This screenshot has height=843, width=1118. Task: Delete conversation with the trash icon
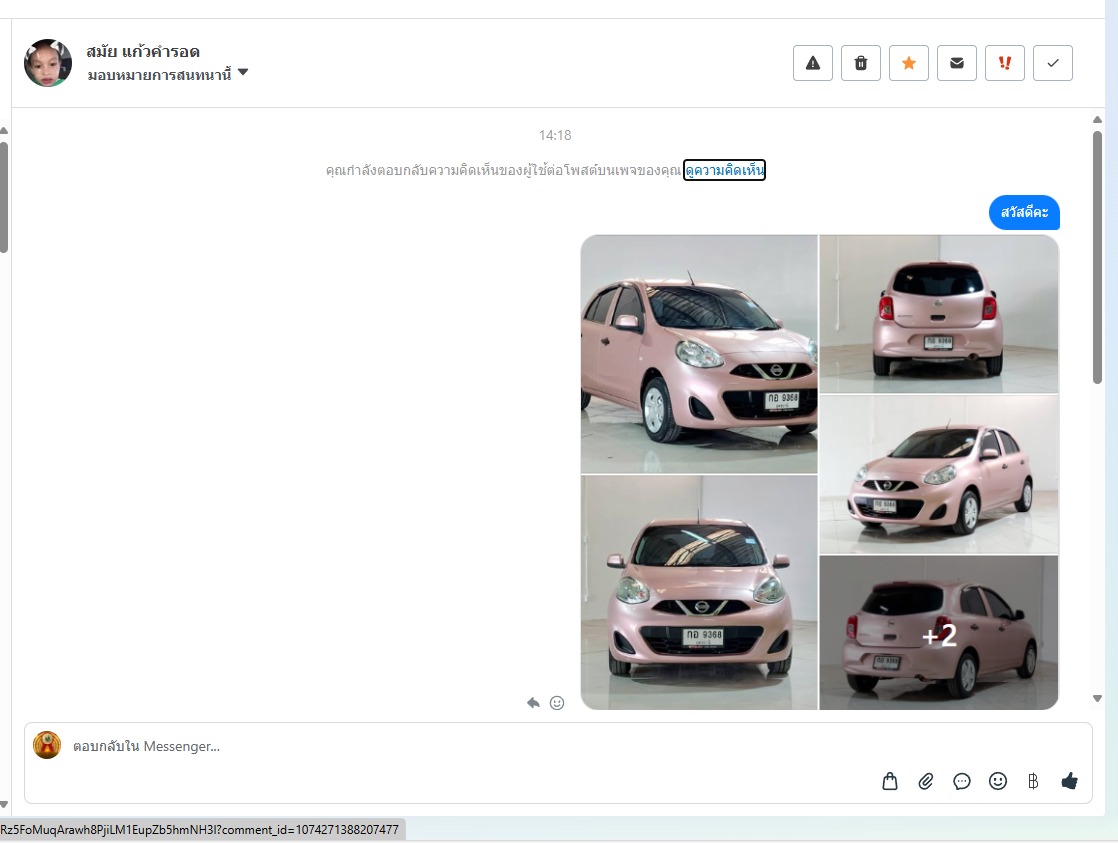860,63
